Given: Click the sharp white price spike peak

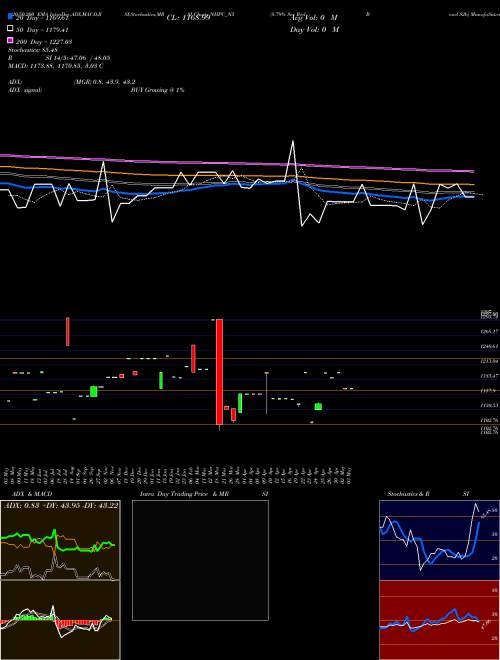Looking at the screenshot, I should pyautogui.click(x=293, y=142).
